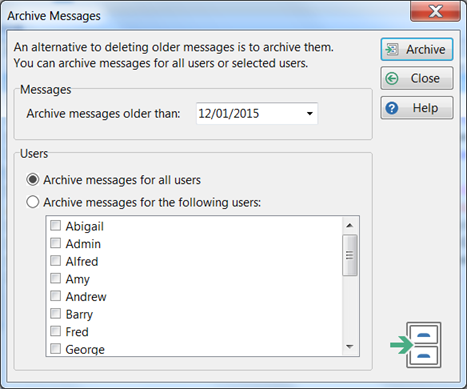Open the archive date dropdown arrow
Viewport: 467px width, 389px height.
tap(310, 114)
